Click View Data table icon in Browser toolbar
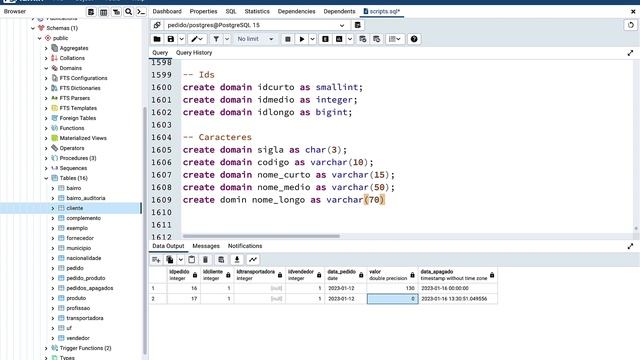The height and width of the screenshot is (360, 640). coord(103,12)
